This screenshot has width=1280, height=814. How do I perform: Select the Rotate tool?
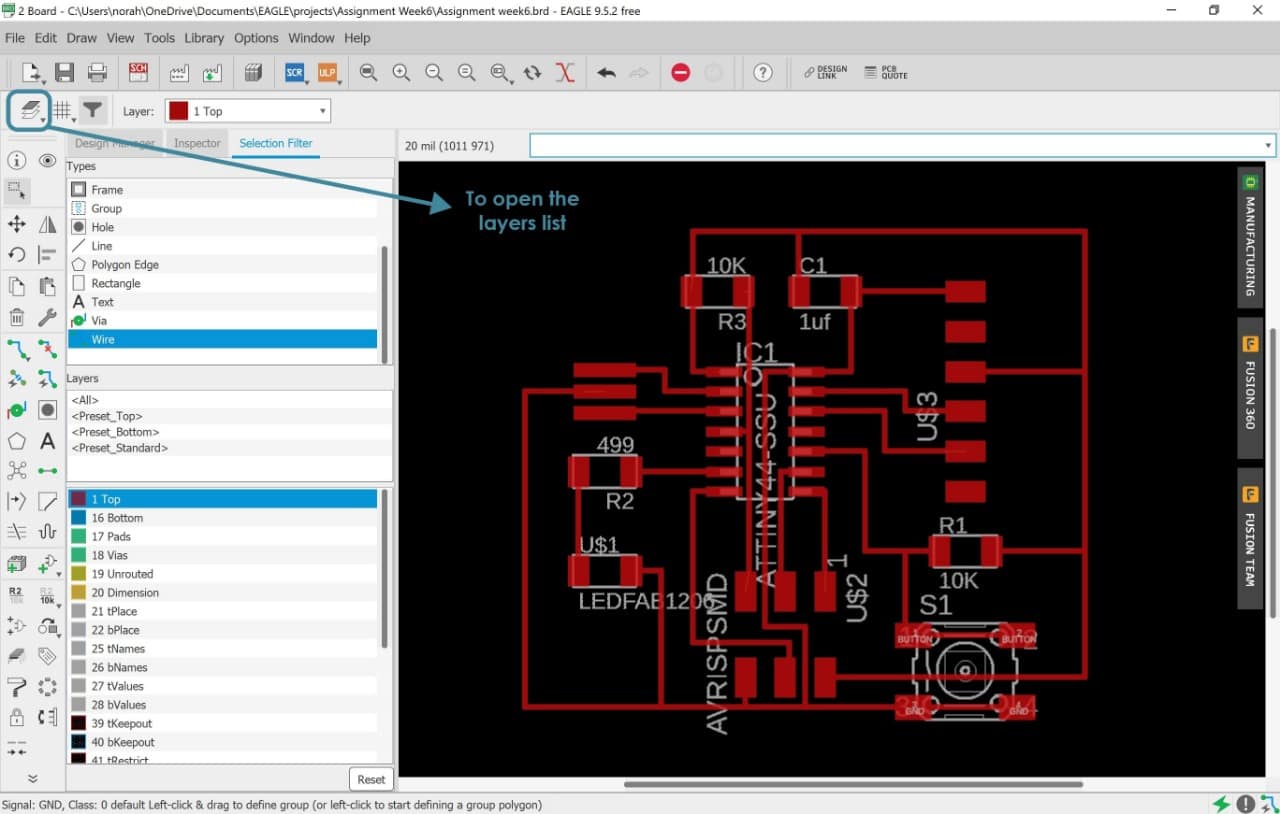tap(17, 255)
